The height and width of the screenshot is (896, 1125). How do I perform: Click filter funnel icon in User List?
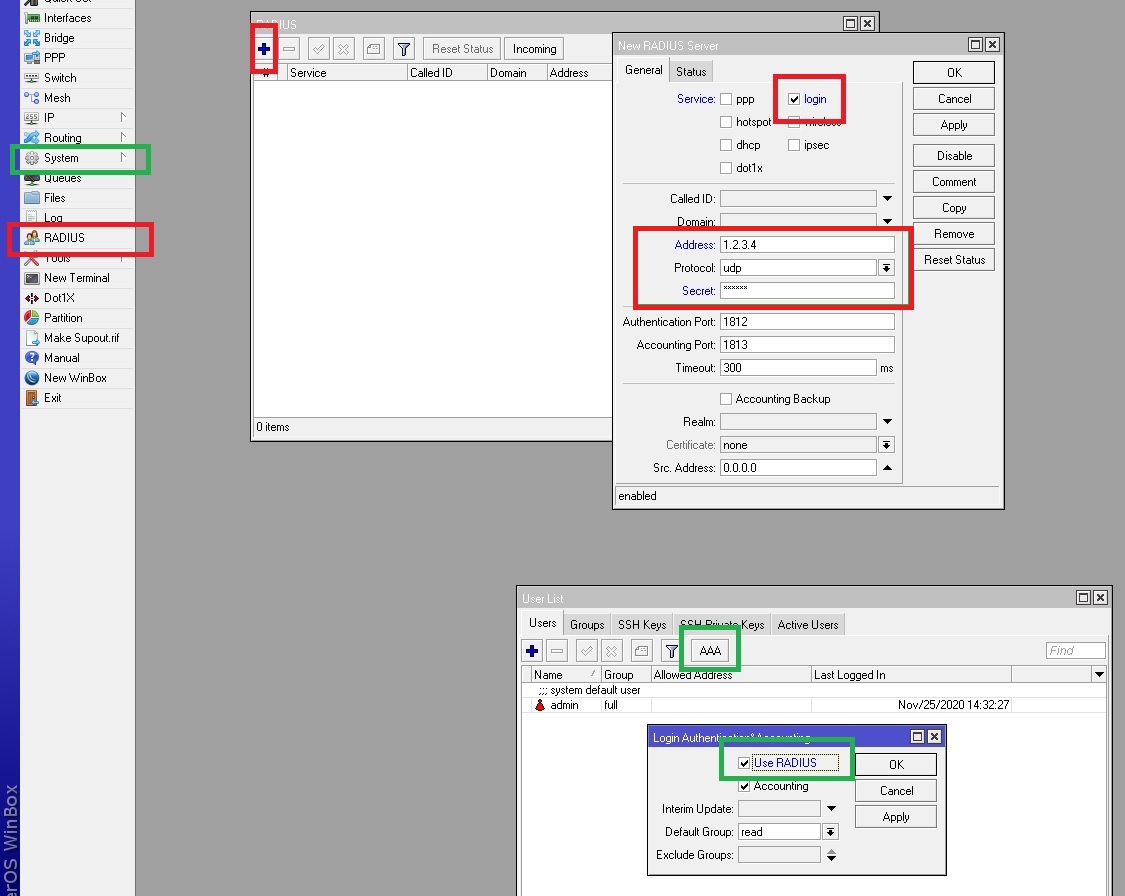(671, 651)
